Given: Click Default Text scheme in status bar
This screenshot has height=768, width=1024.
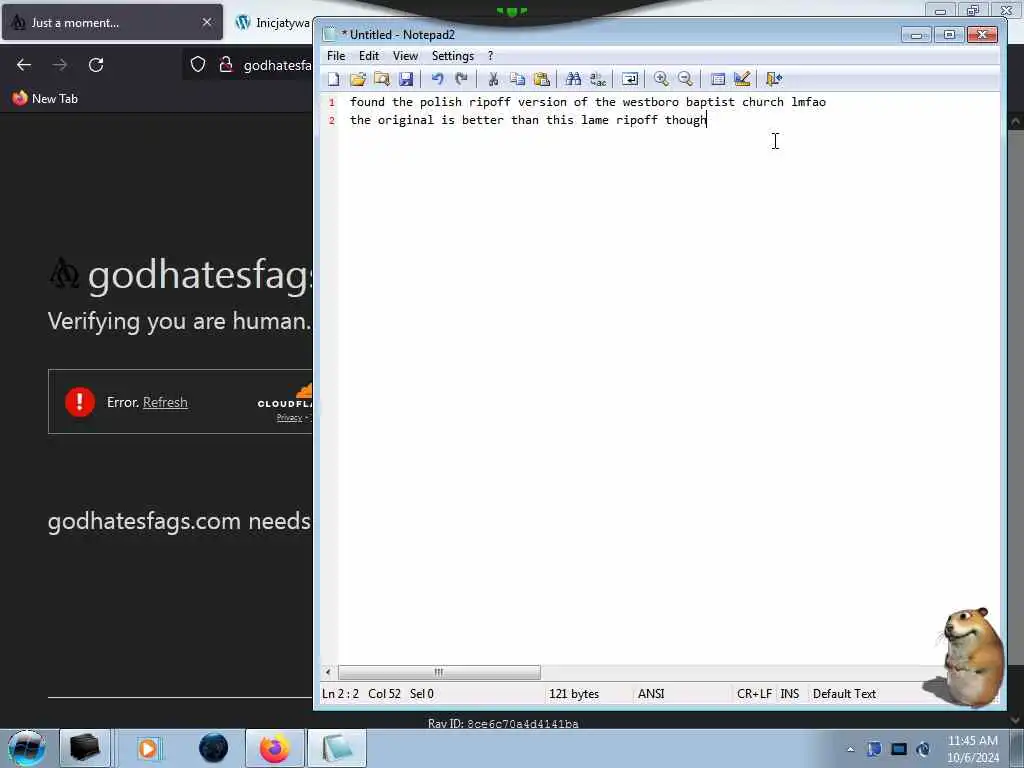Looking at the screenshot, I should [x=844, y=694].
